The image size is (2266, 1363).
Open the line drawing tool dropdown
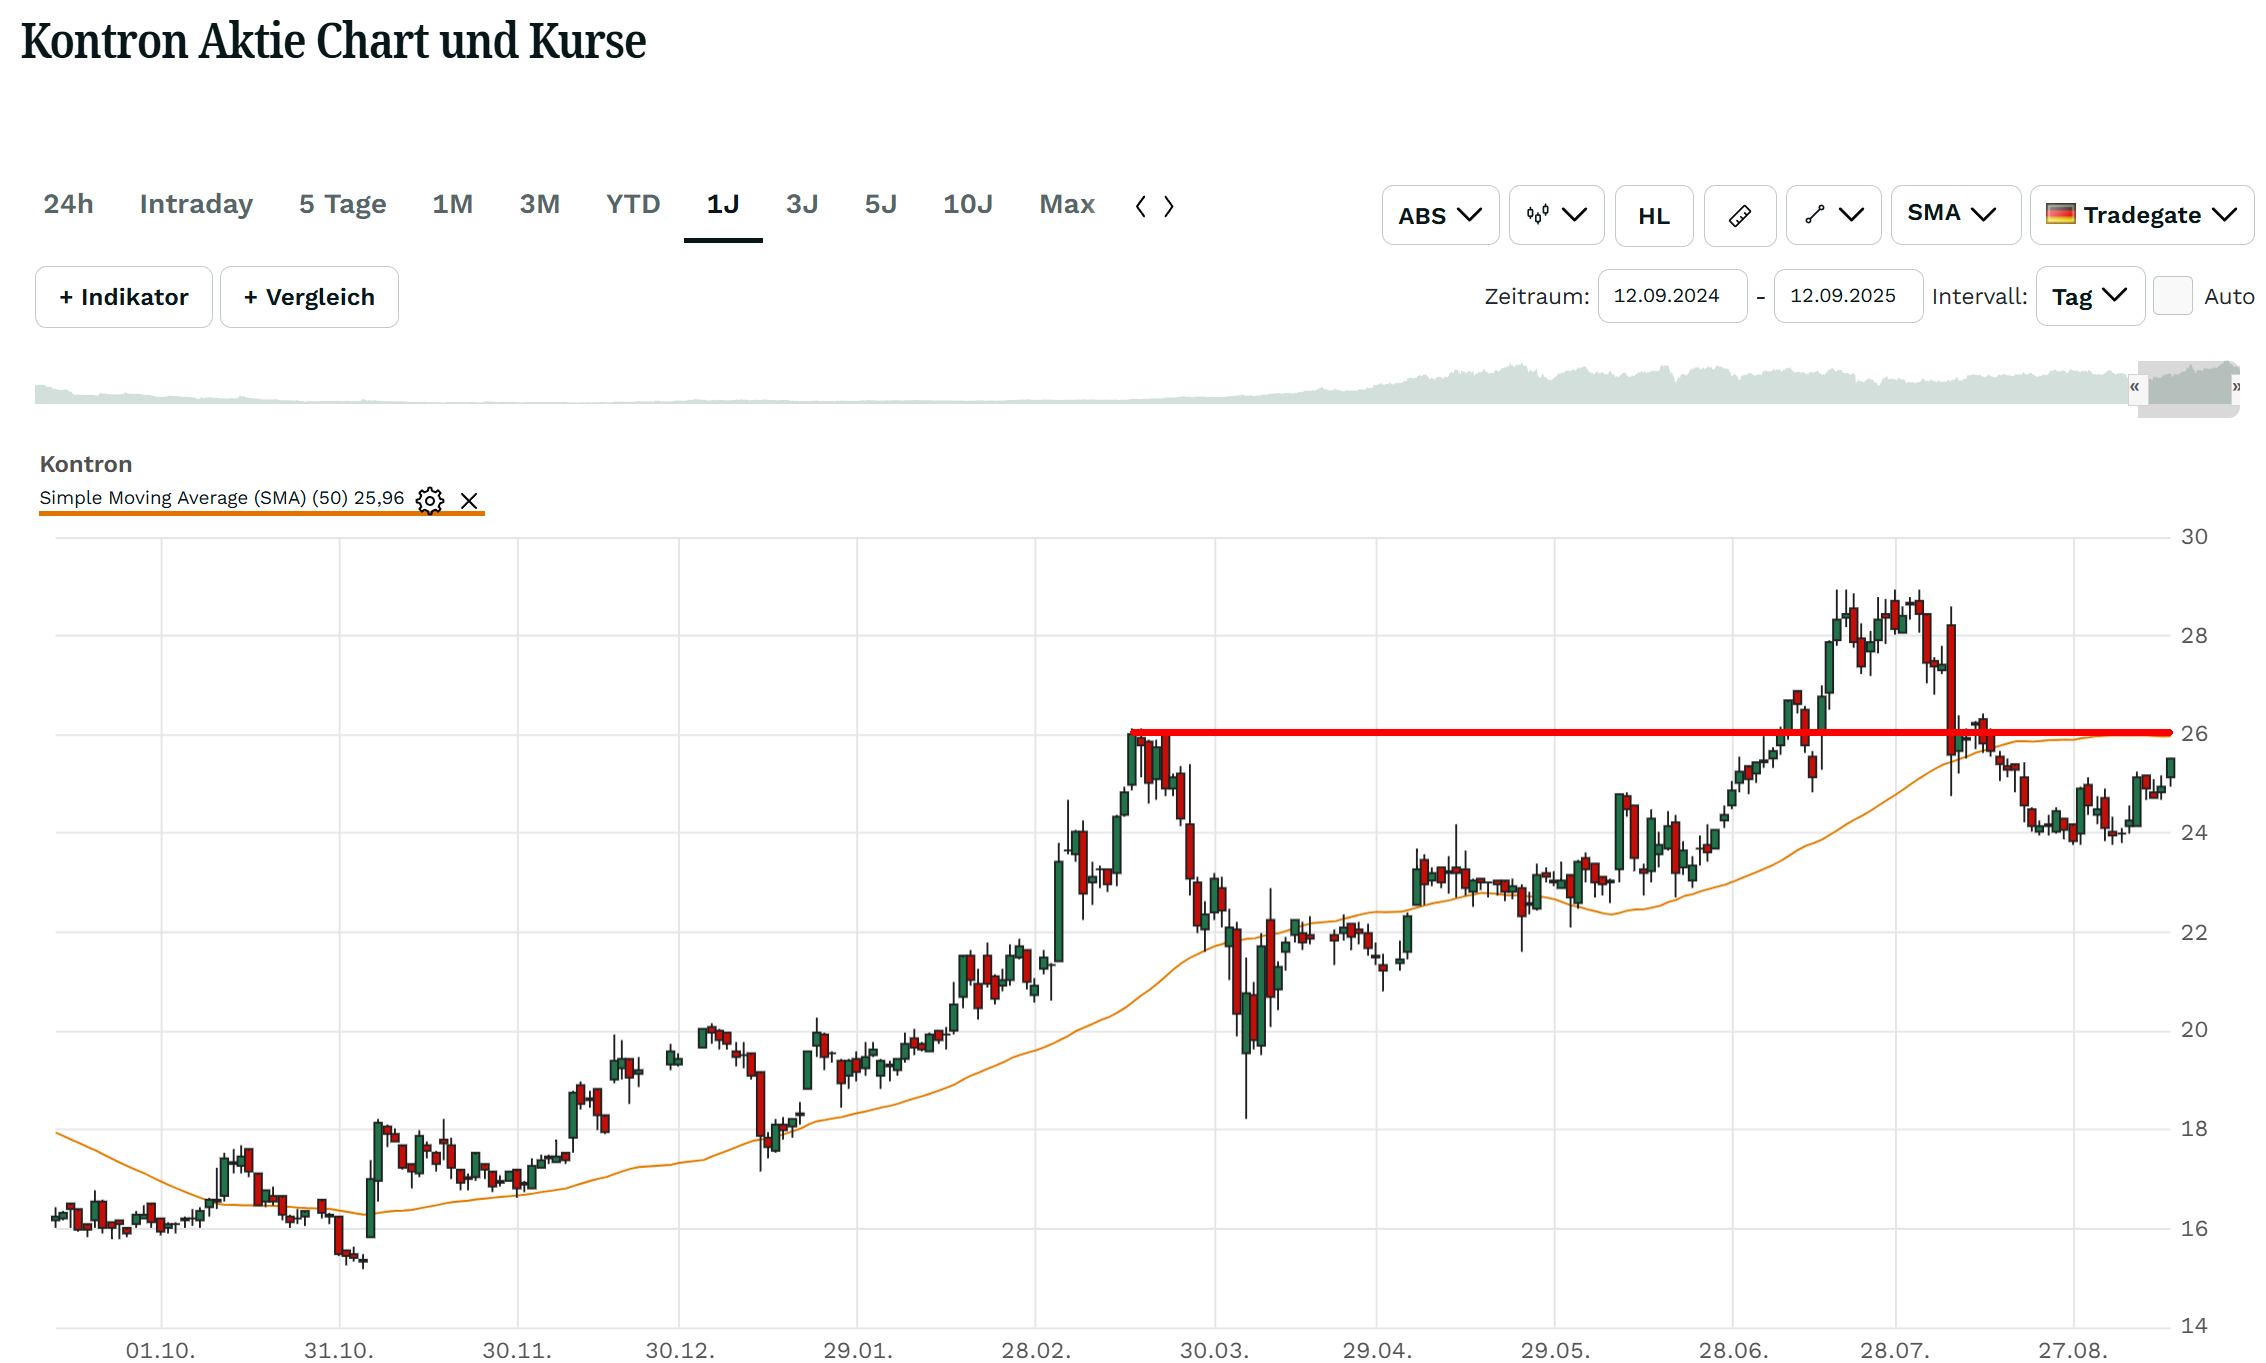(x=1833, y=215)
